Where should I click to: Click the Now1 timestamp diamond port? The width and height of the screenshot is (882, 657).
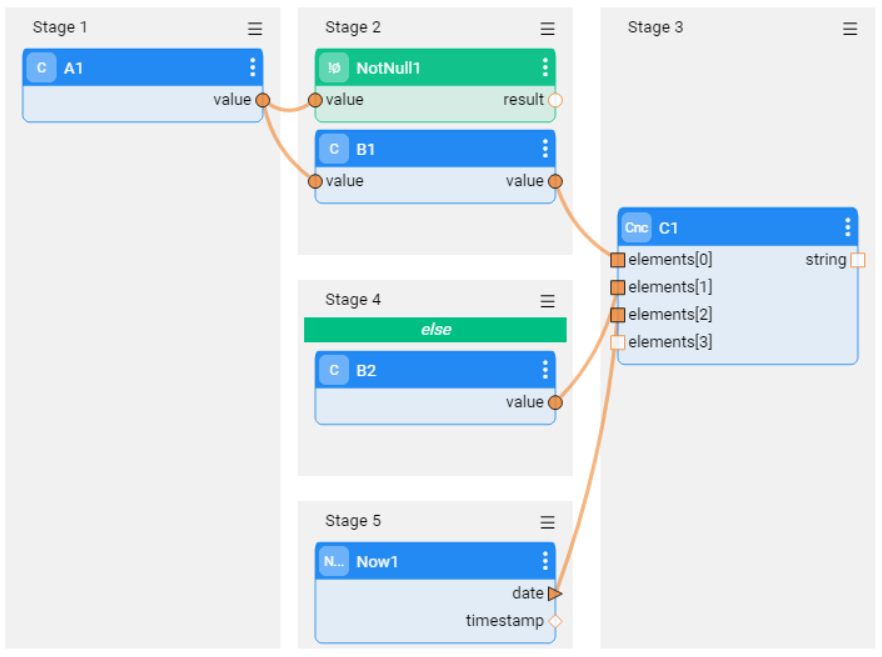pos(555,621)
